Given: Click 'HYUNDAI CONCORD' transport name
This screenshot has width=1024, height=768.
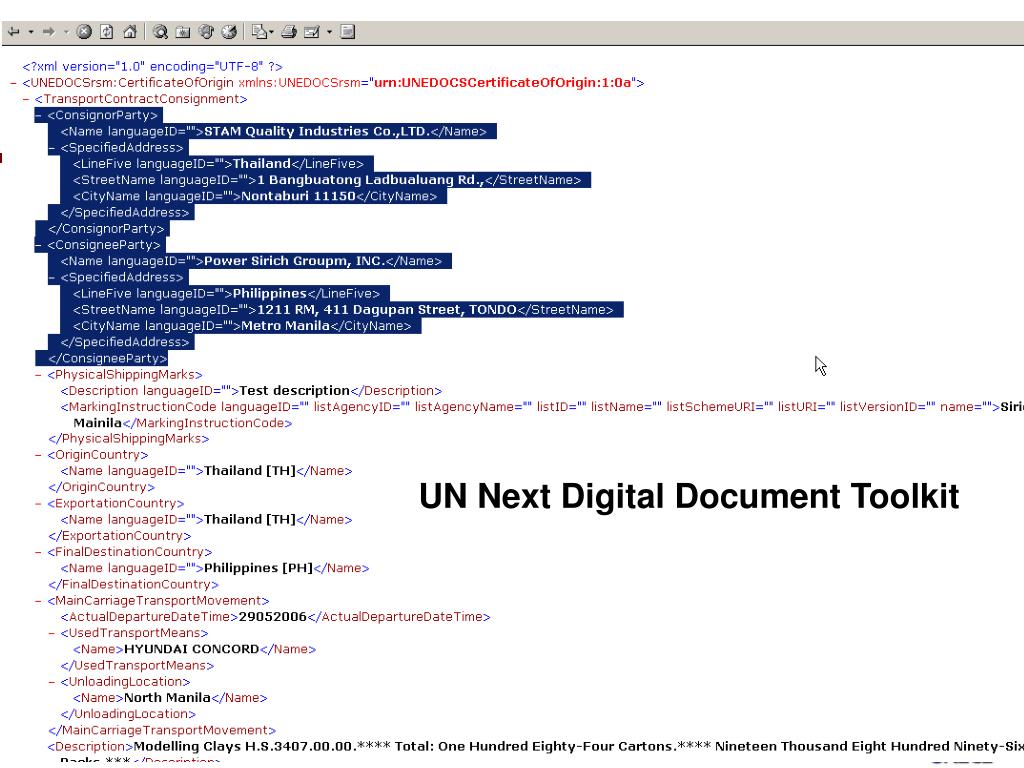Looking at the screenshot, I should click(x=192, y=649).
